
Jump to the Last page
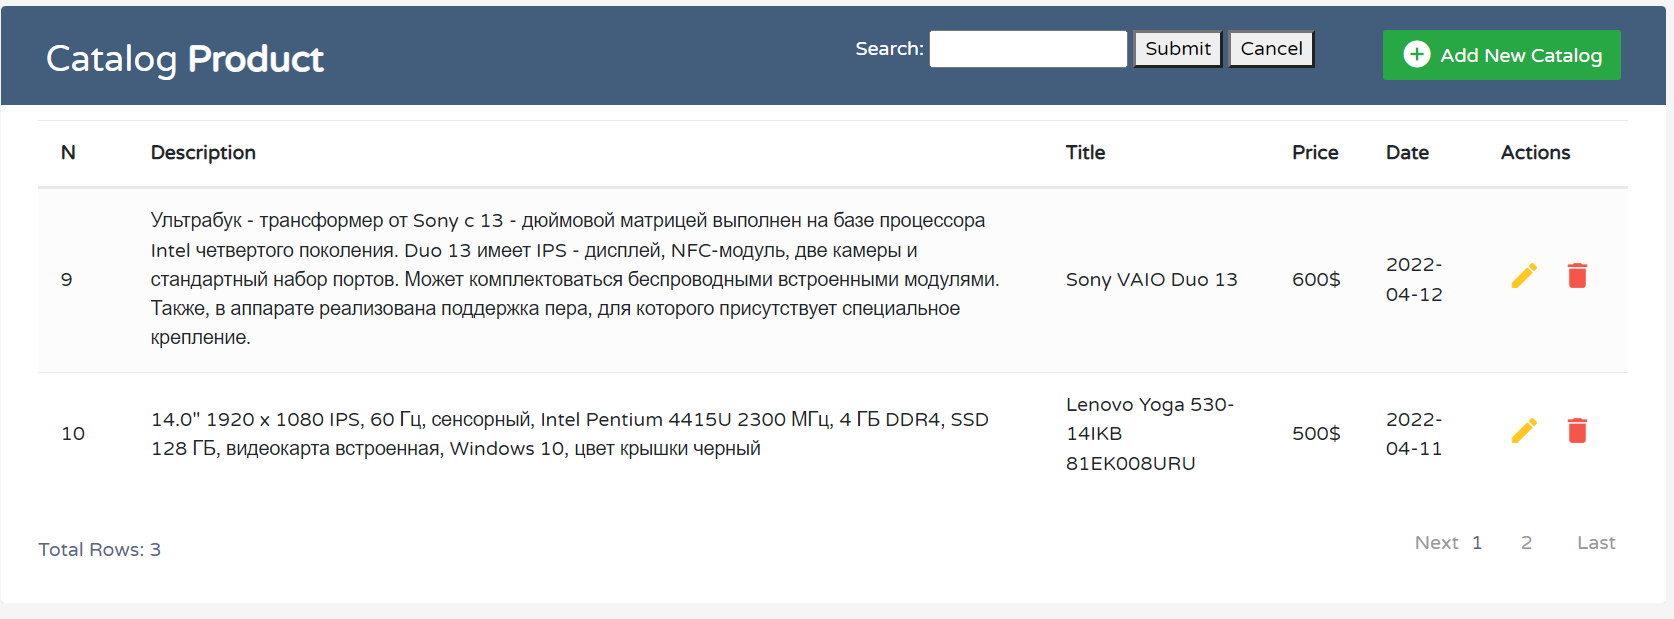click(1595, 542)
